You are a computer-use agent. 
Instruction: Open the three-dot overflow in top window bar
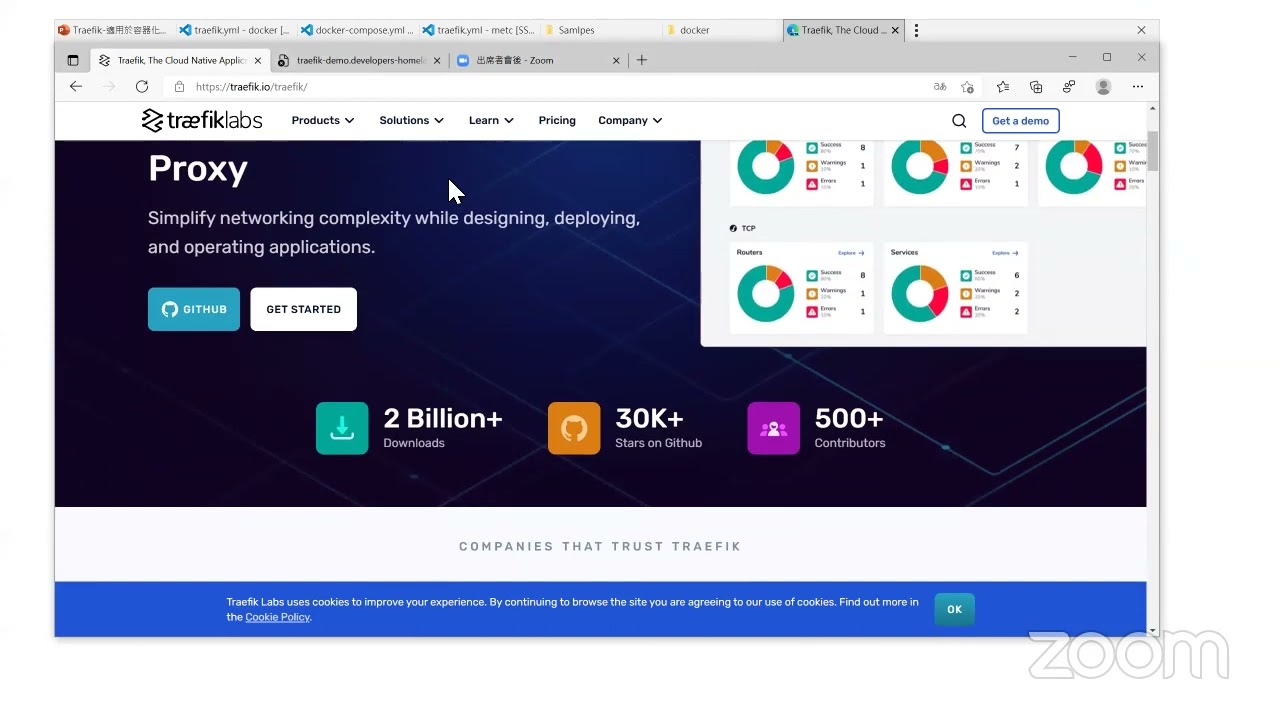(916, 30)
